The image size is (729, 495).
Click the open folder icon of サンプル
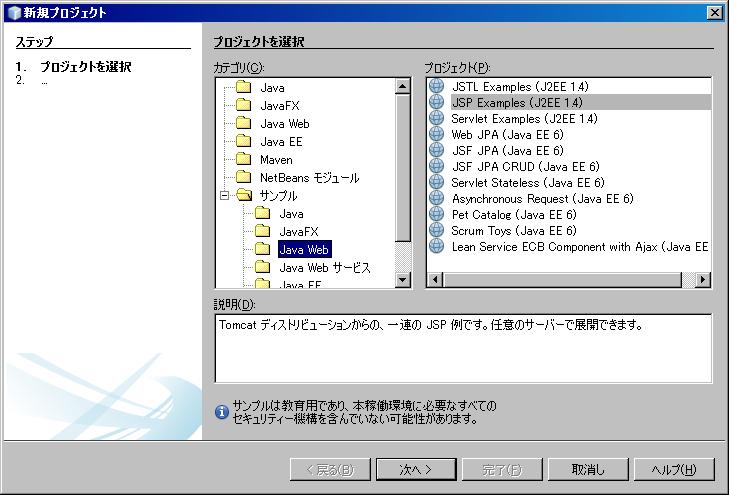244,195
